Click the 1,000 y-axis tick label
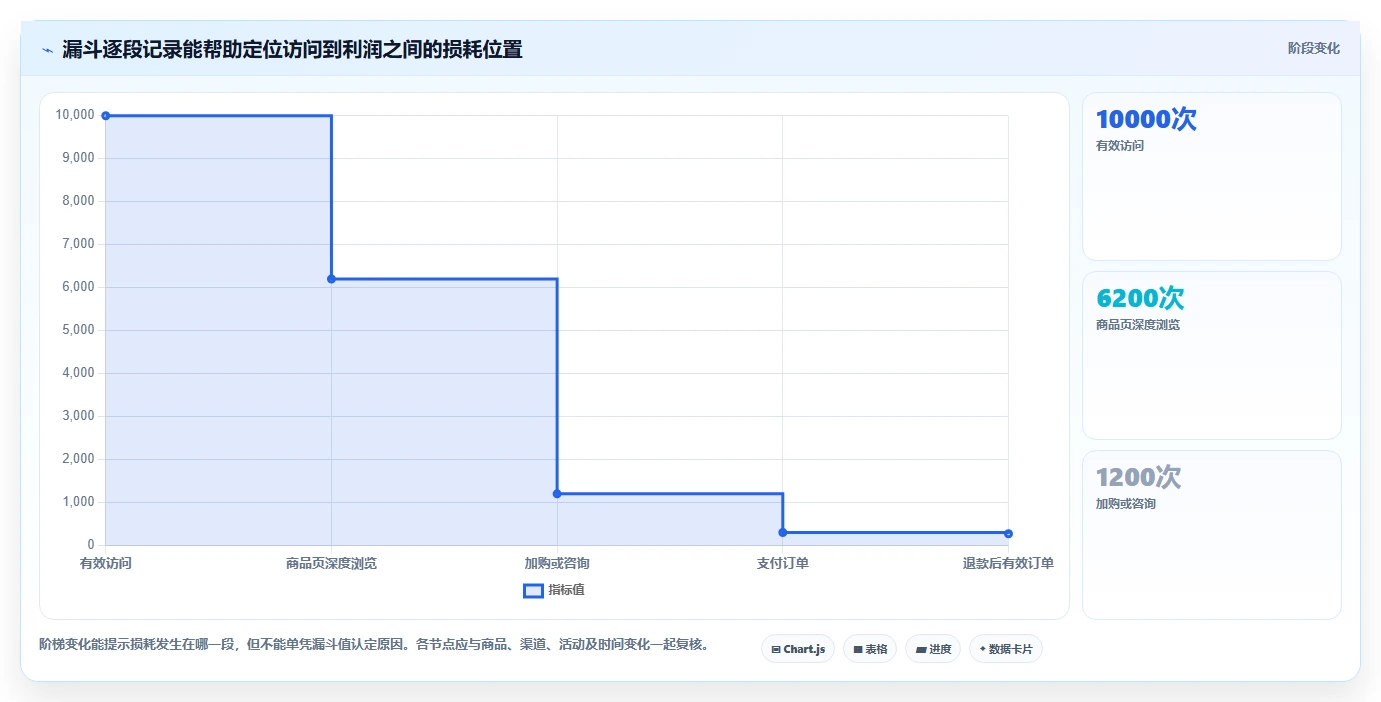The width and height of the screenshot is (1381, 702). pyautogui.click(x=78, y=502)
